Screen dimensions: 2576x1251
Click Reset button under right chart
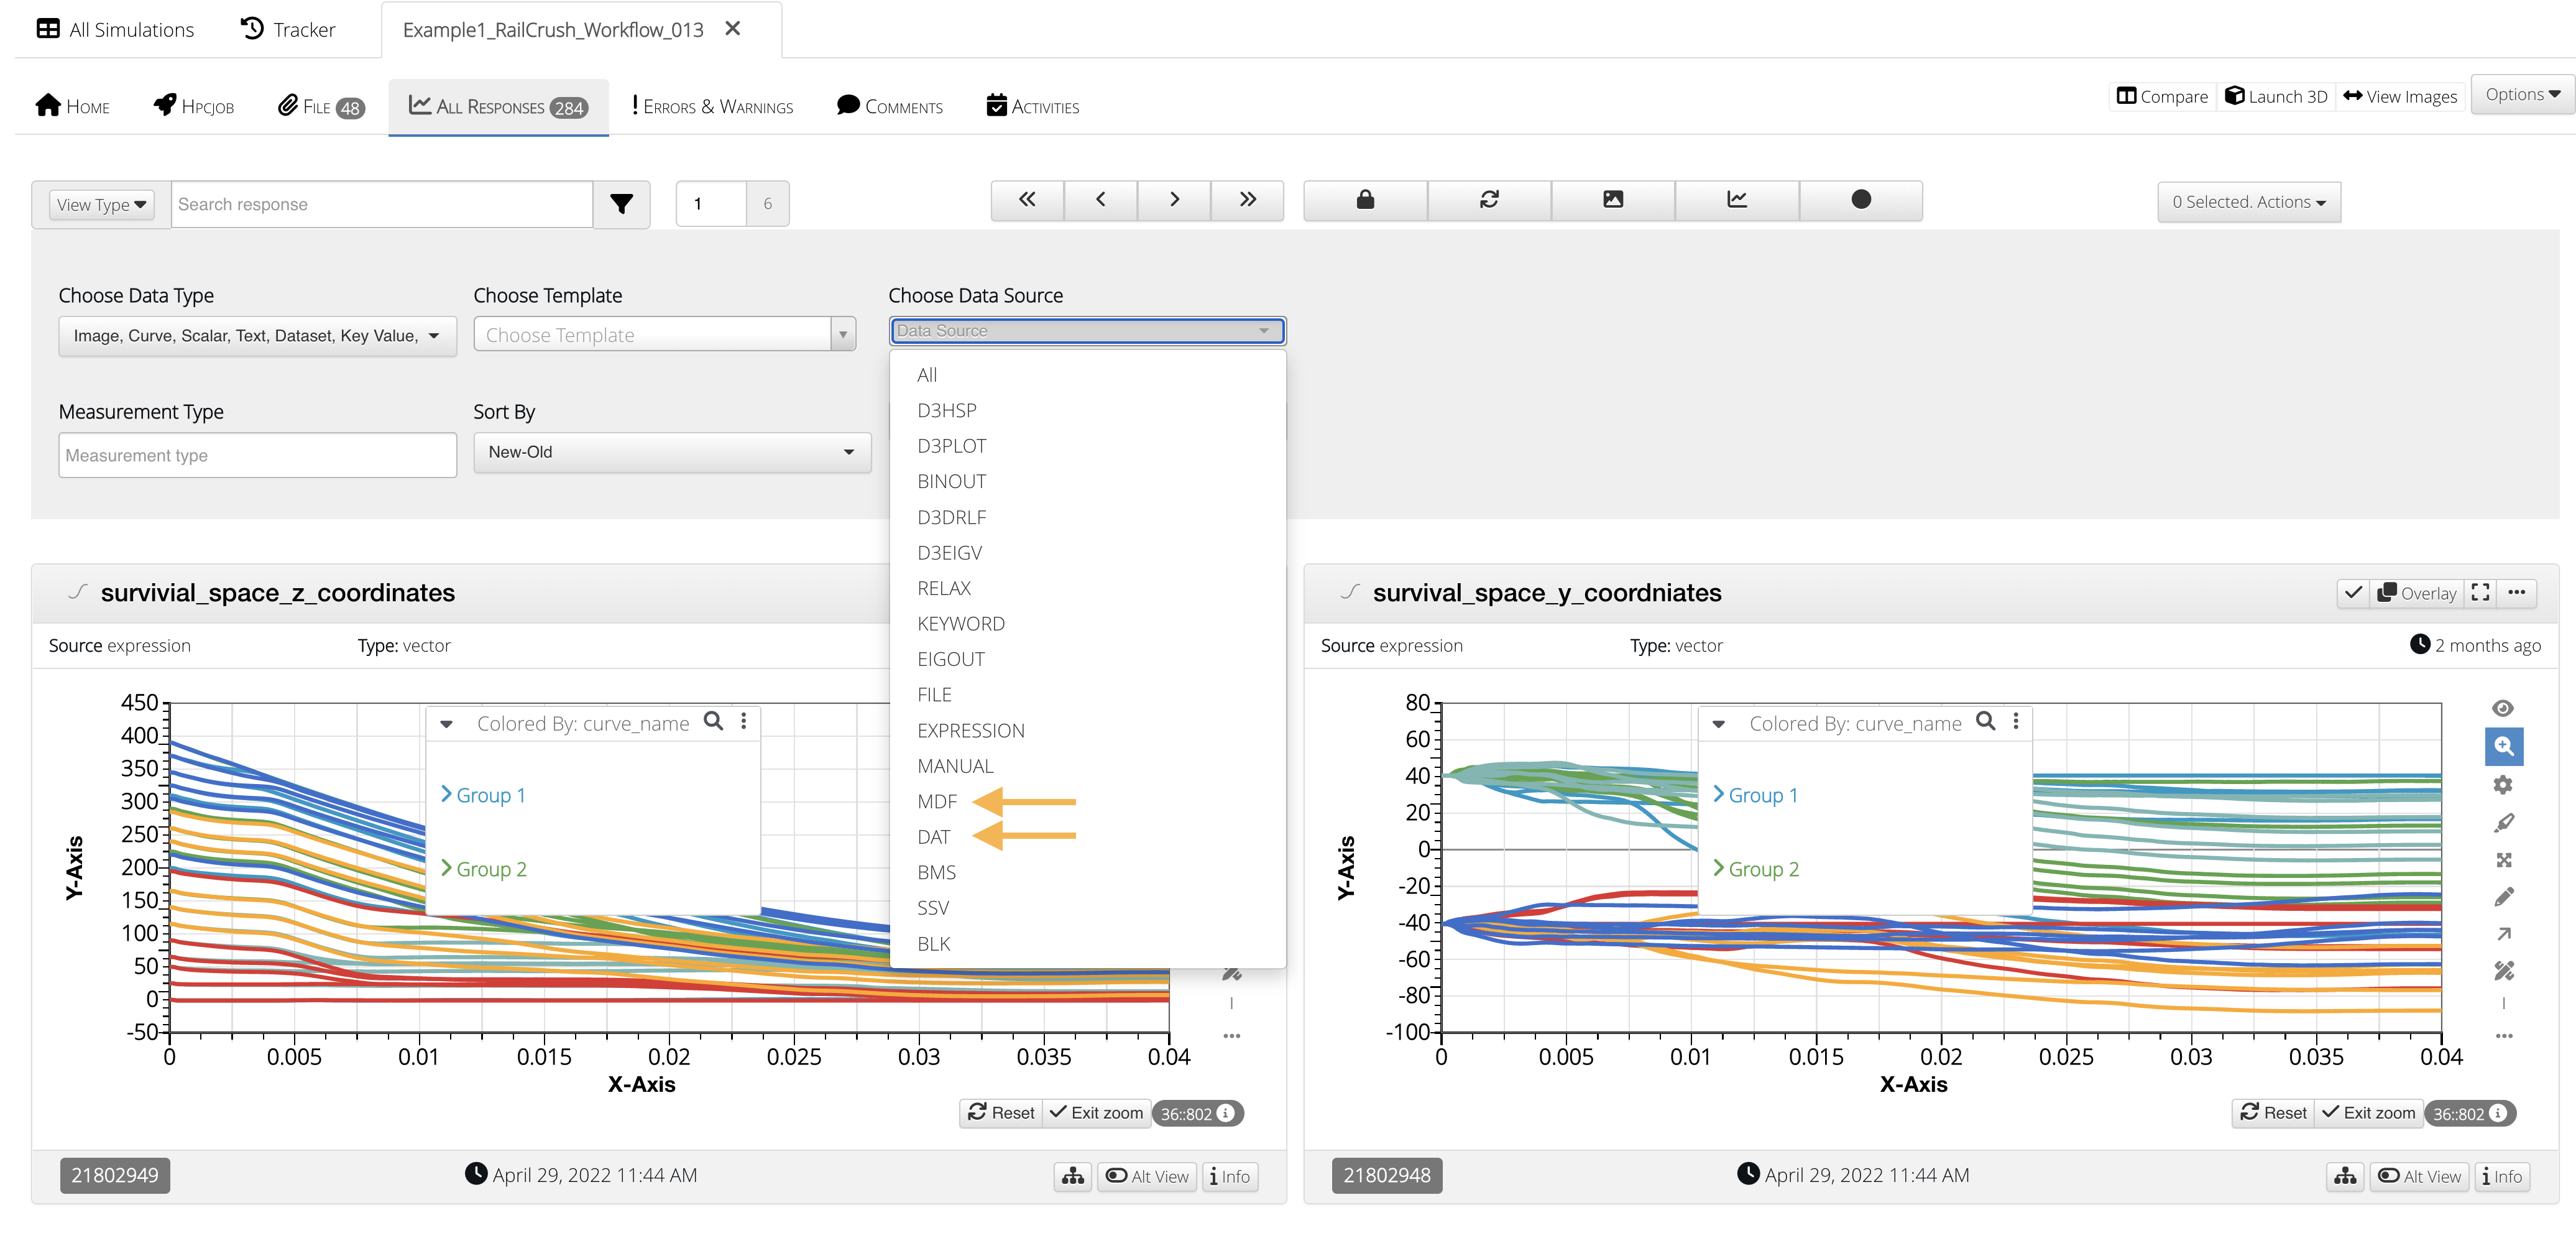click(x=2273, y=1113)
